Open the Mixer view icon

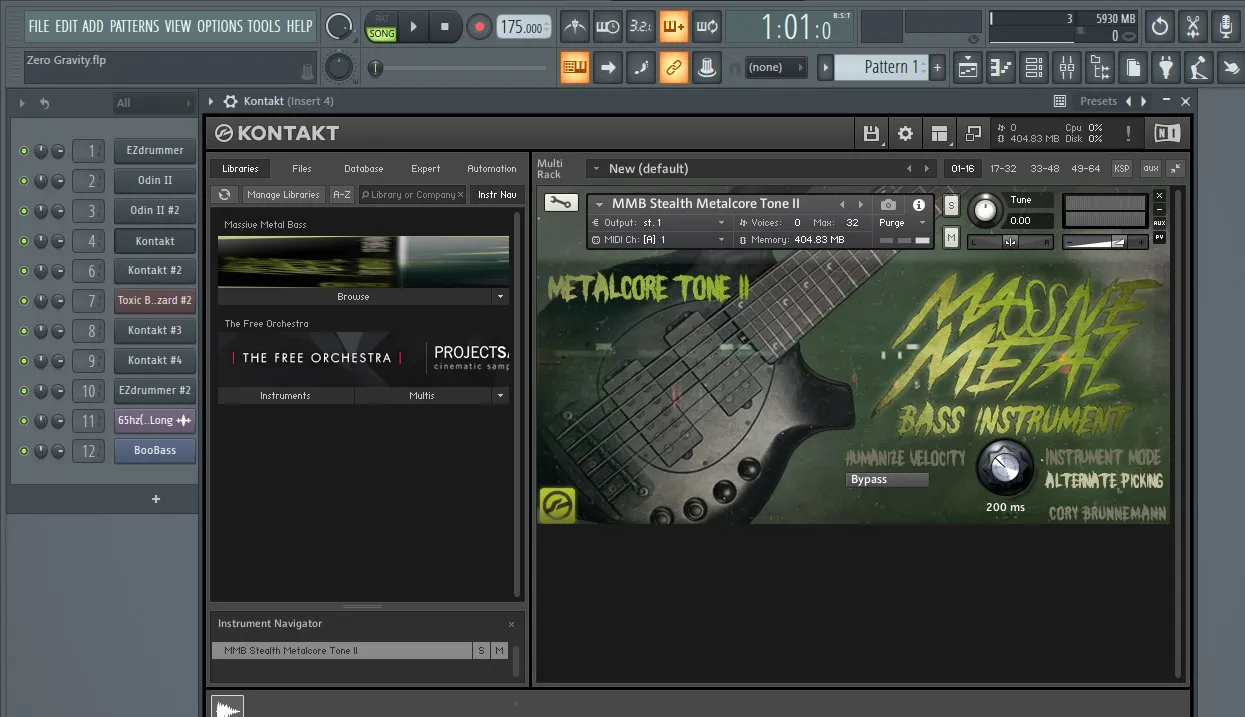coord(1067,68)
